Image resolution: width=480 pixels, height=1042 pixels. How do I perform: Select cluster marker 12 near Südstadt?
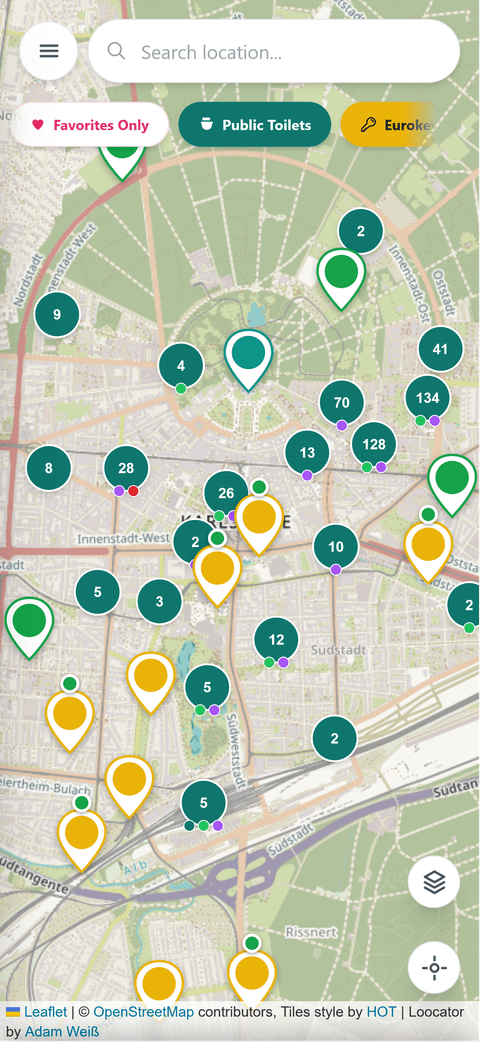coord(277,640)
